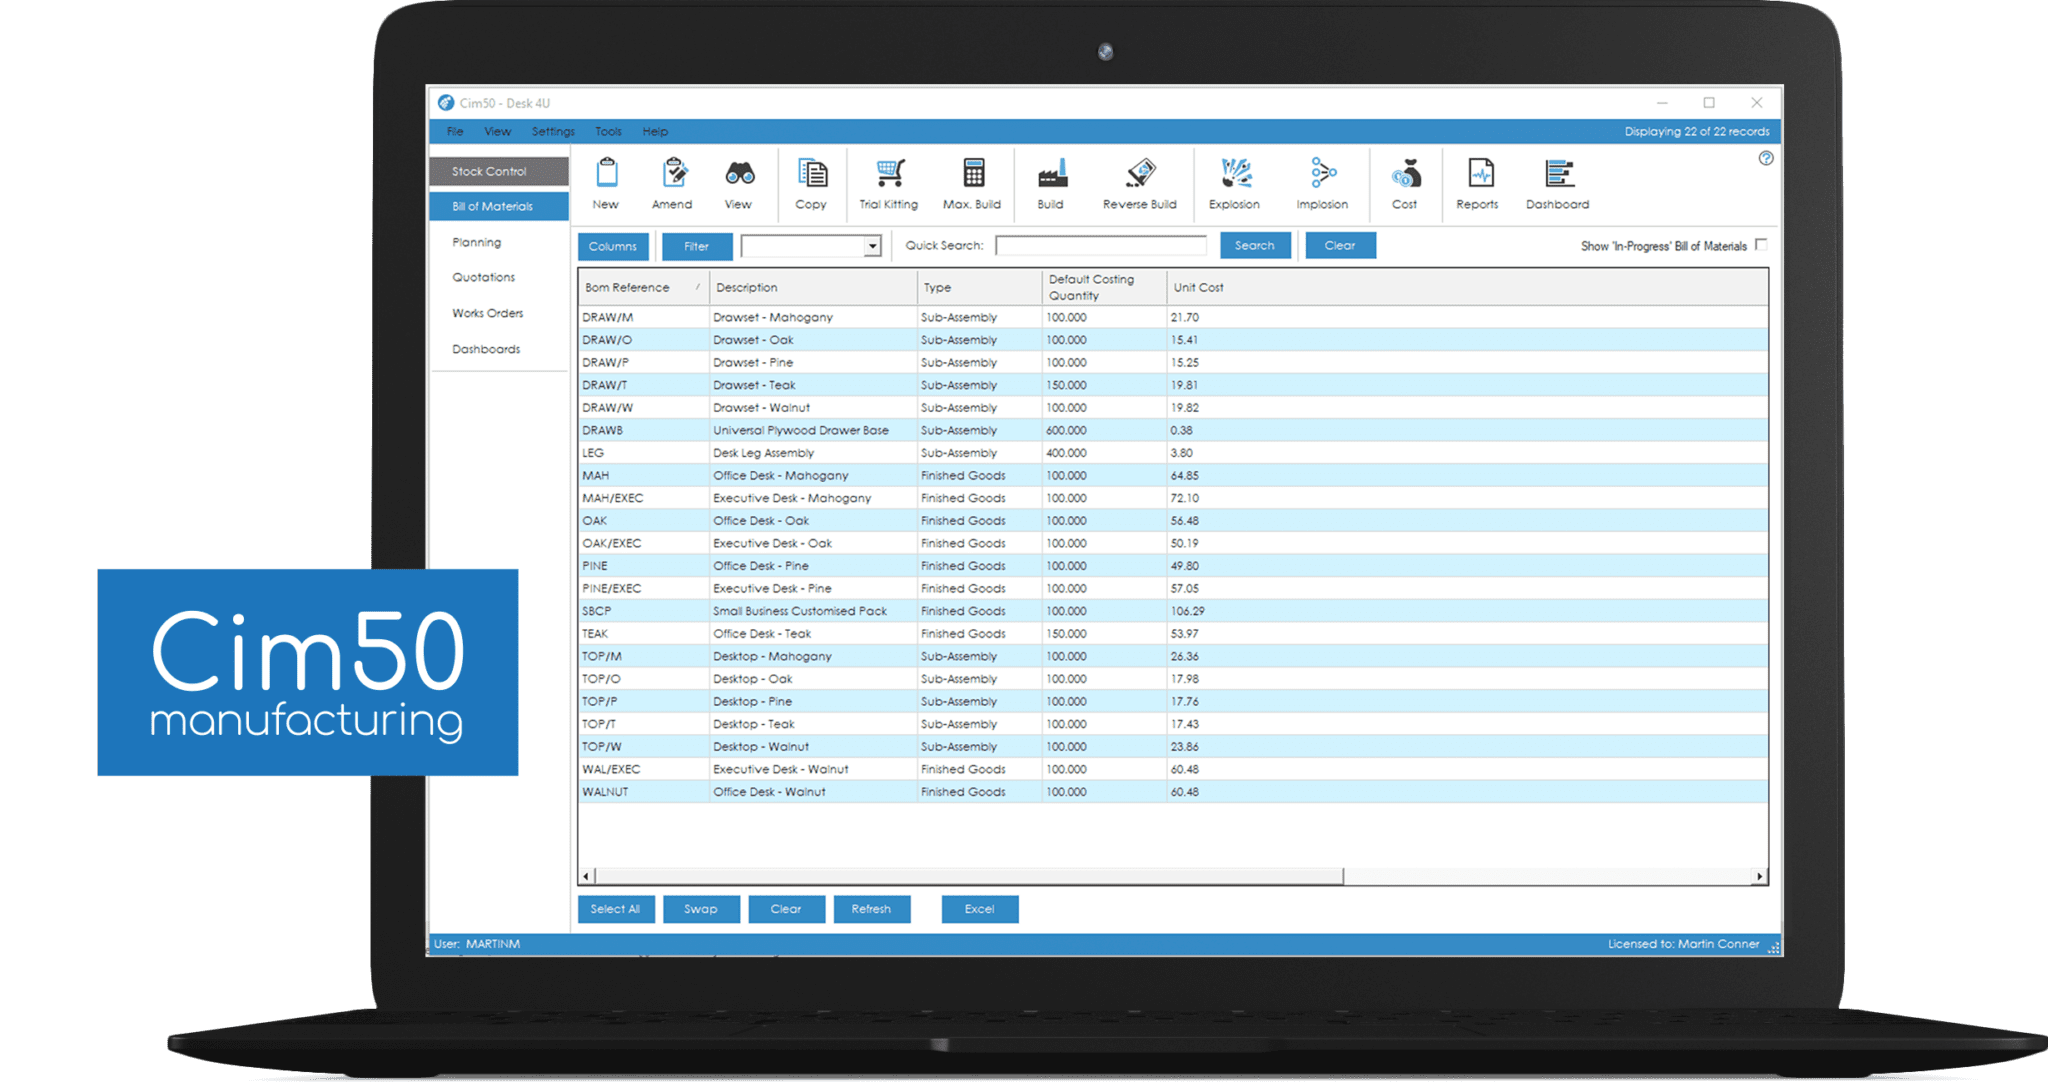
Task: Open the Explosion tool
Action: (1233, 183)
